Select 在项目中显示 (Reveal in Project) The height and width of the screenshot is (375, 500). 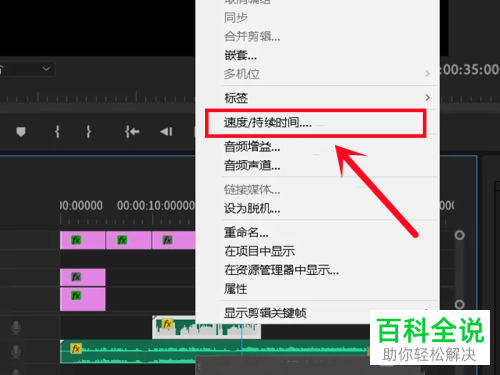click(x=260, y=251)
